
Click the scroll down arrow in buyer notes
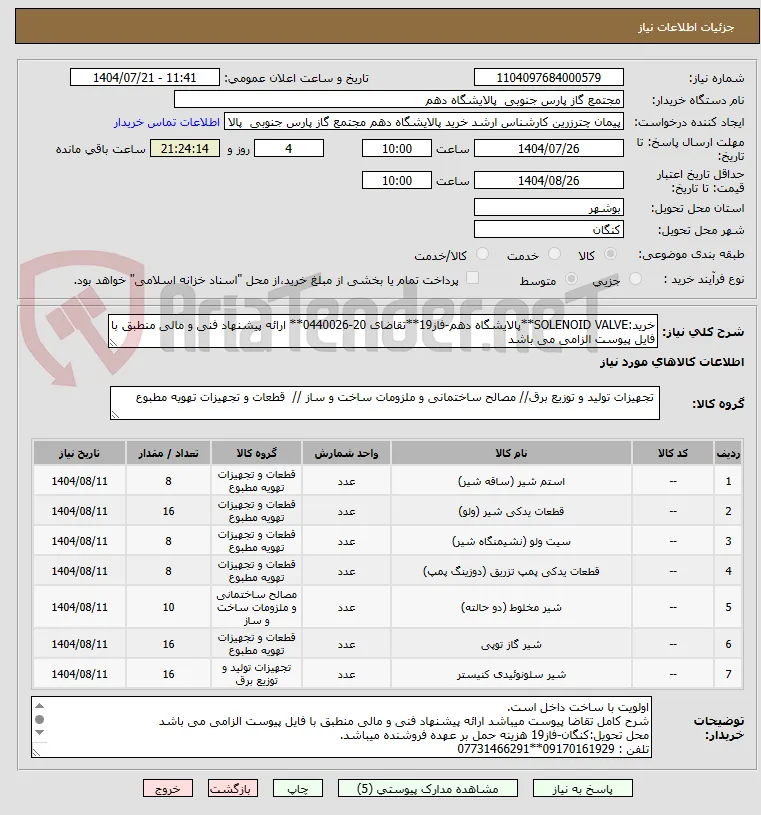40,732
